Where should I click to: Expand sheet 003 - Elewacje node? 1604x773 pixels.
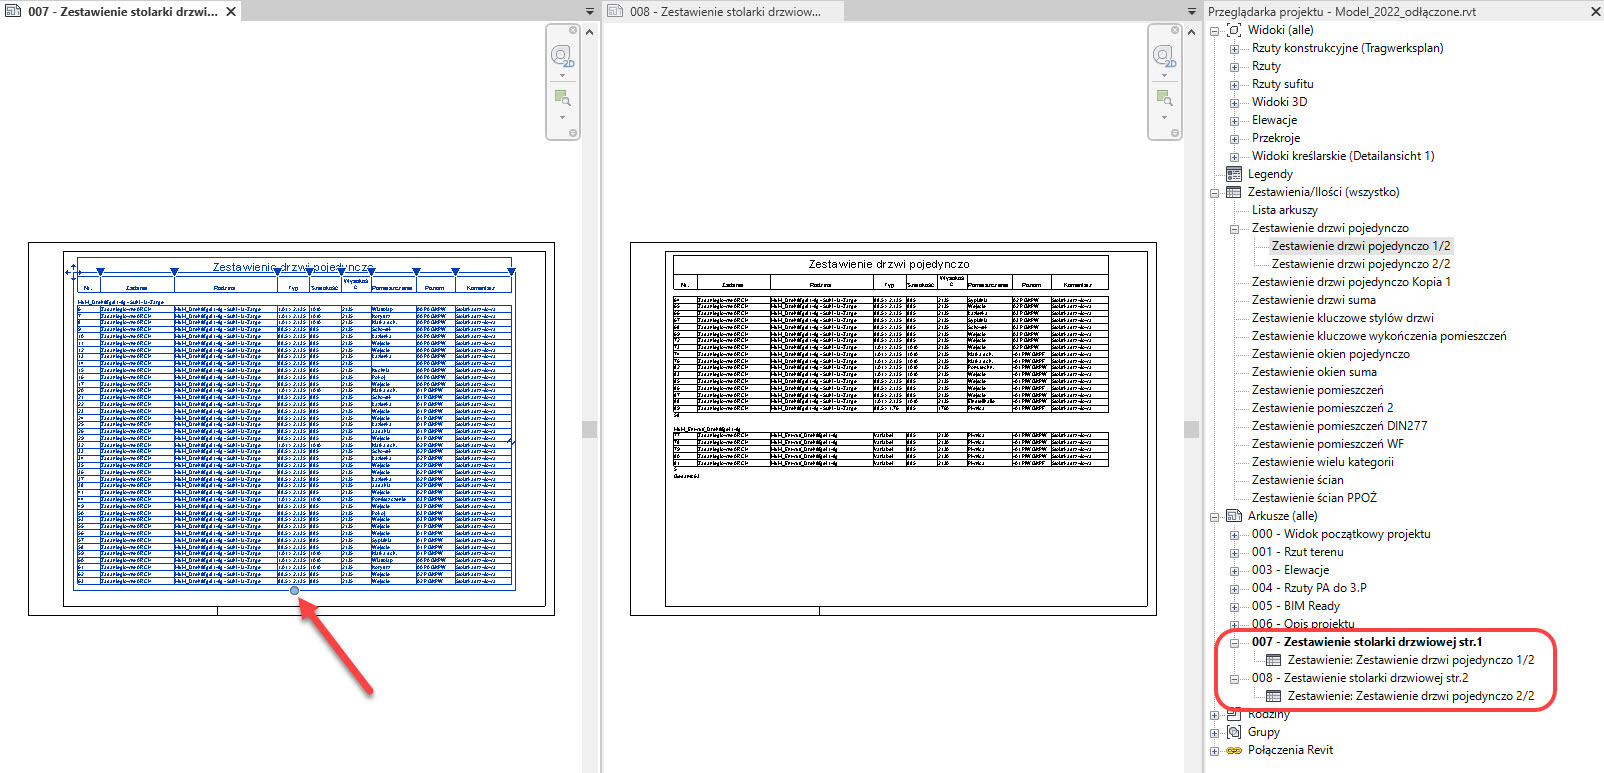tap(1234, 570)
